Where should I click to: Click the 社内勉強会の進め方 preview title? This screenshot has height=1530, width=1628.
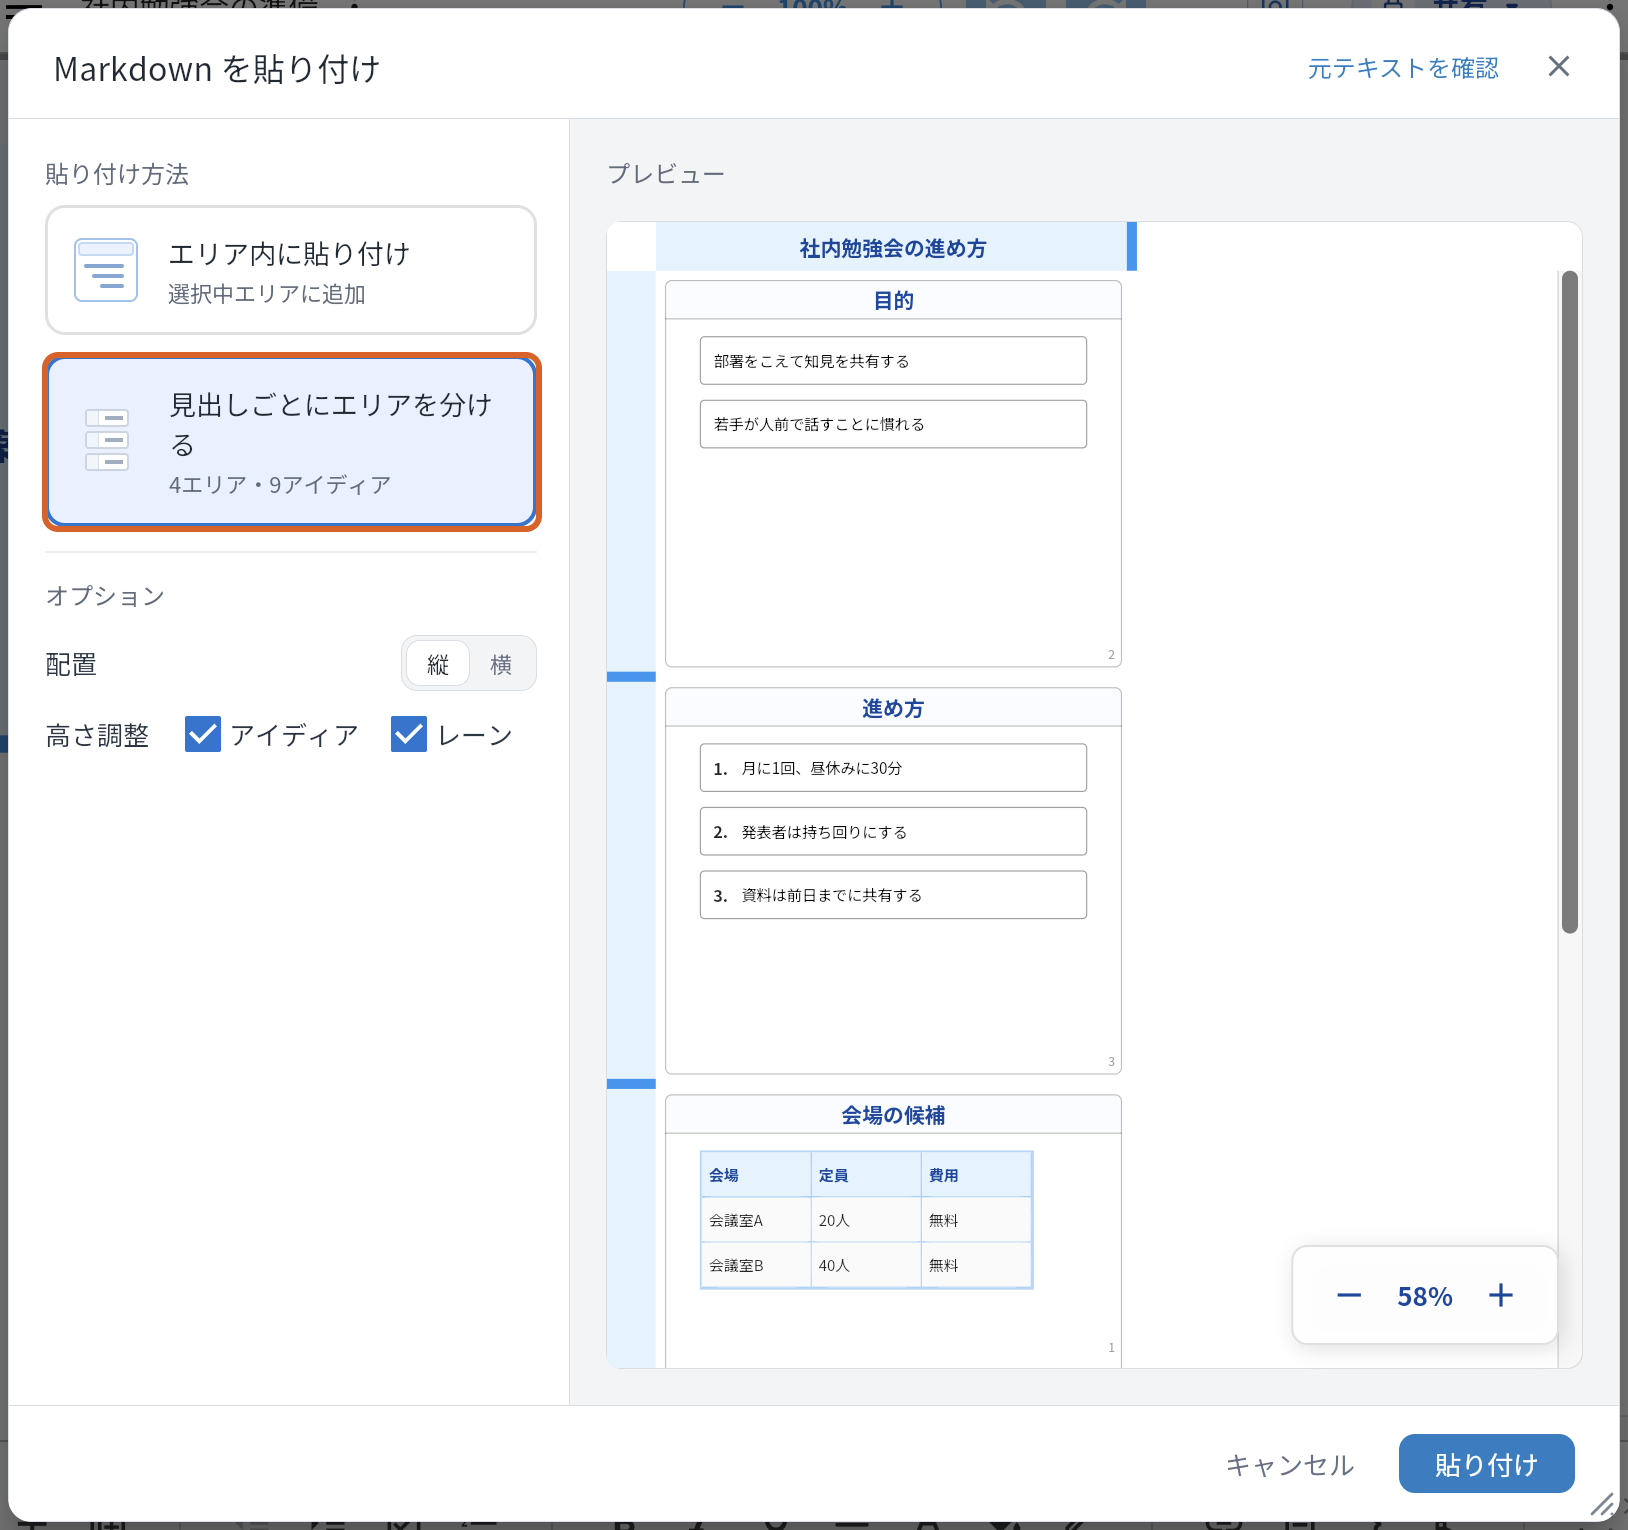click(x=893, y=248)
